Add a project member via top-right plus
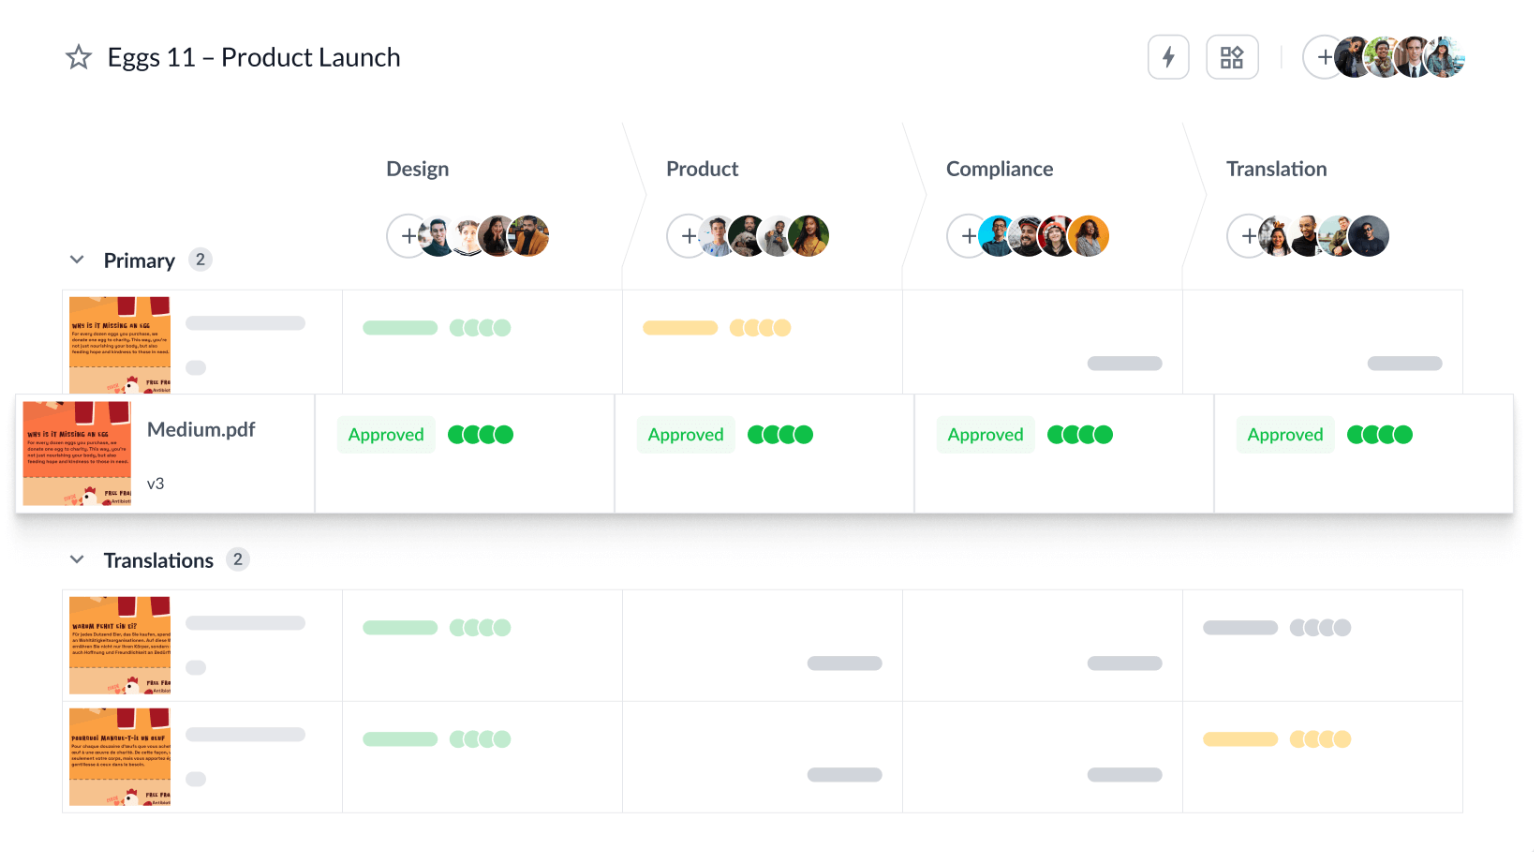The image size is (1534, 852). (1323, 57)
